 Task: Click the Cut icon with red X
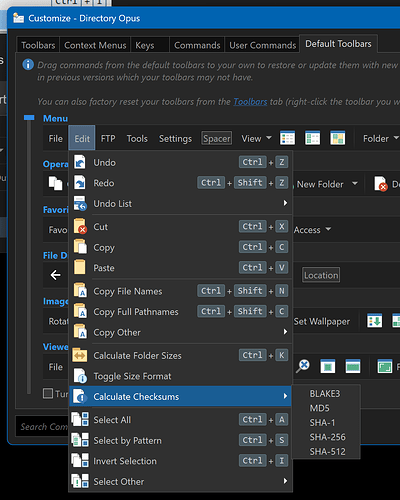tap(80, 226)
